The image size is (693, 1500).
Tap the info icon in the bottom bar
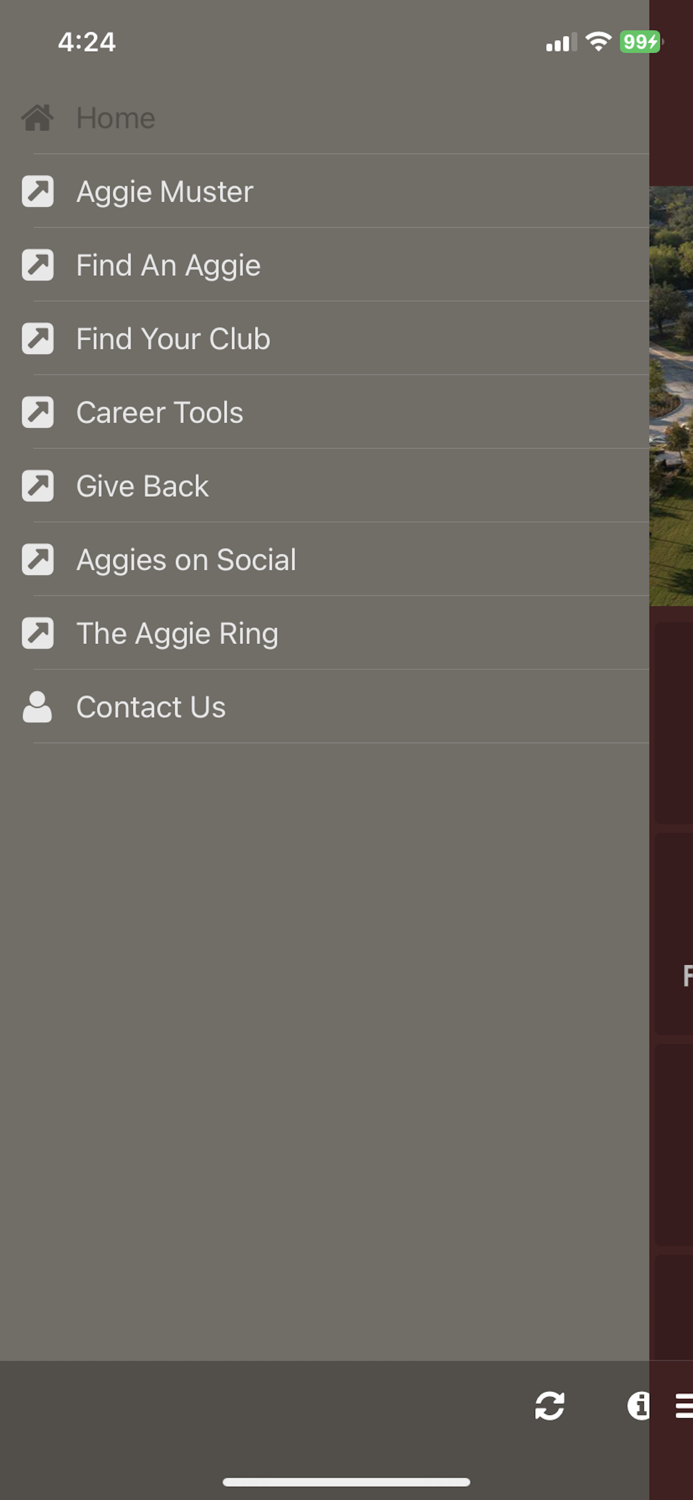(x=638, y=1406)
